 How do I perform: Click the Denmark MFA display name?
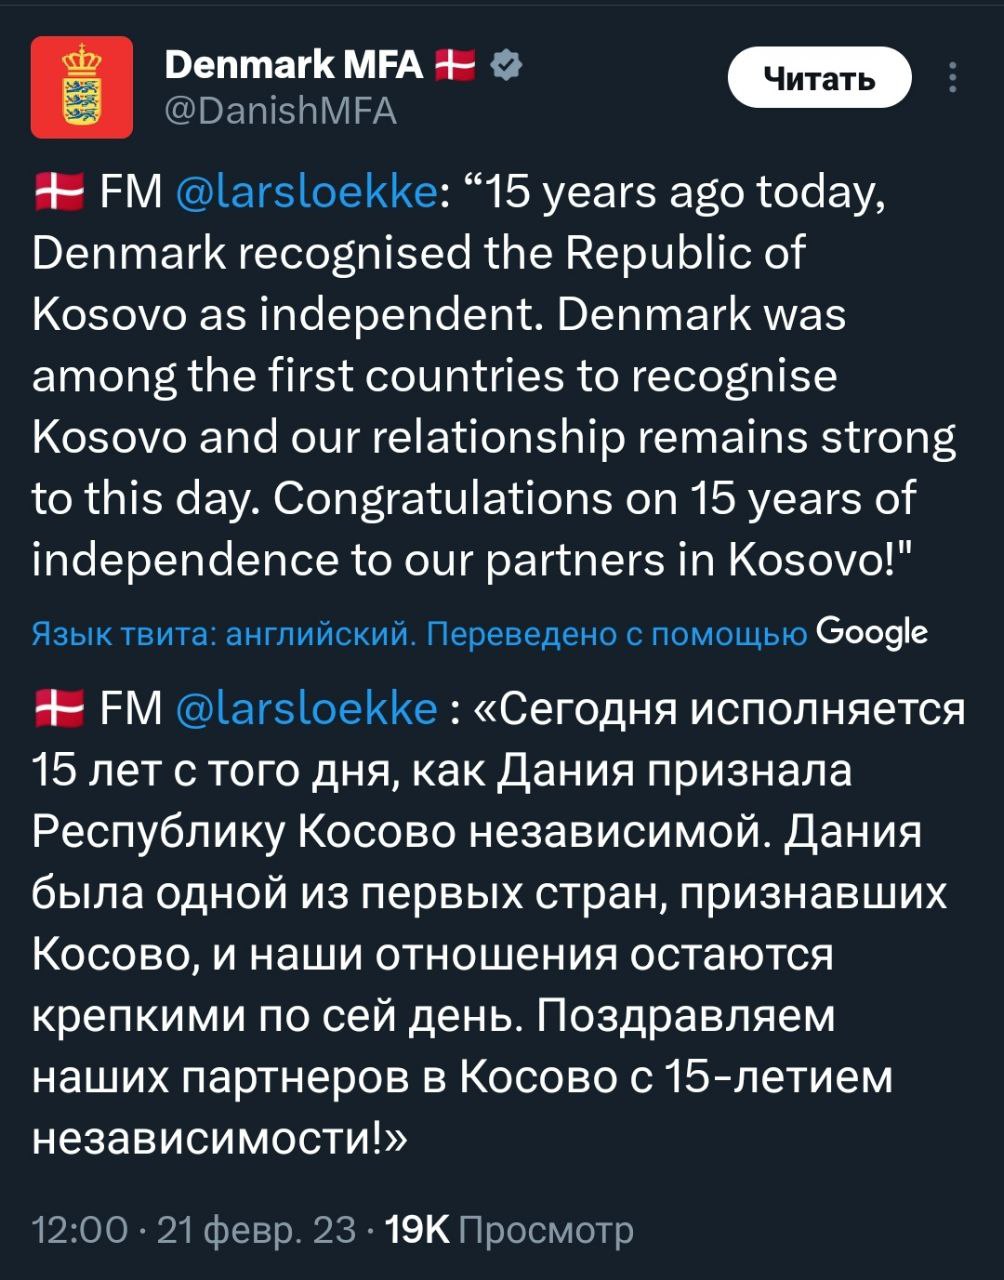tap(293, 66)
